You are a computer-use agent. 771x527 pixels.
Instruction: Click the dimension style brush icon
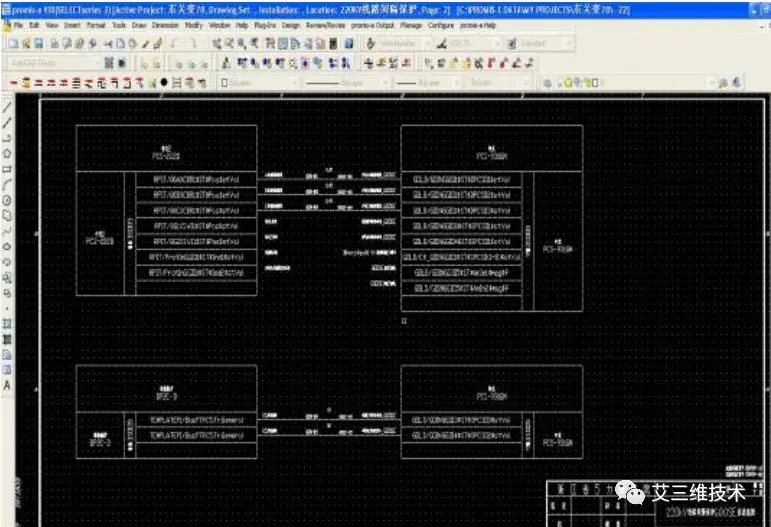tap(442, 44)
